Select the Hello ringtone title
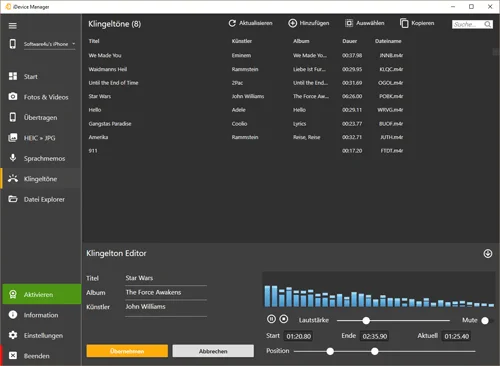 [x=95, y=110]
